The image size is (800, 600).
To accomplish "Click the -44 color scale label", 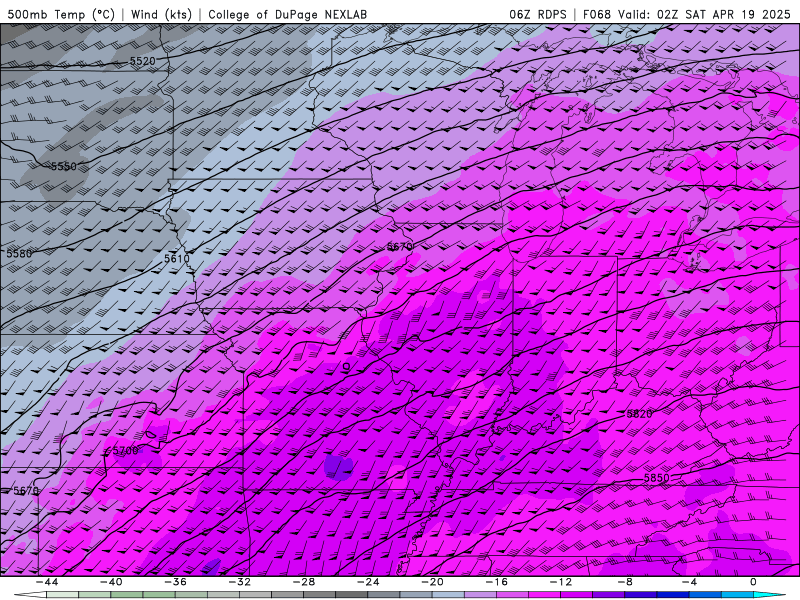I will (x=47, y=582).
